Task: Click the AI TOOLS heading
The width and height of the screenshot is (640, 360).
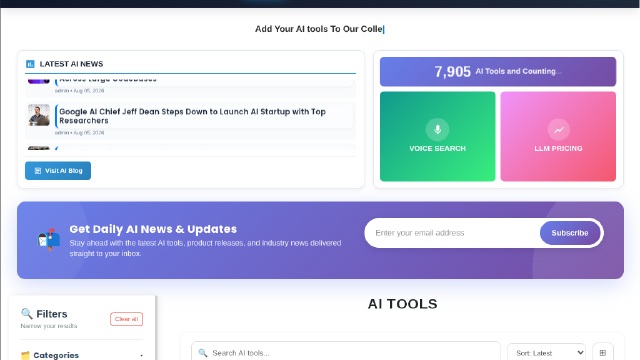Action: (402, 304)
